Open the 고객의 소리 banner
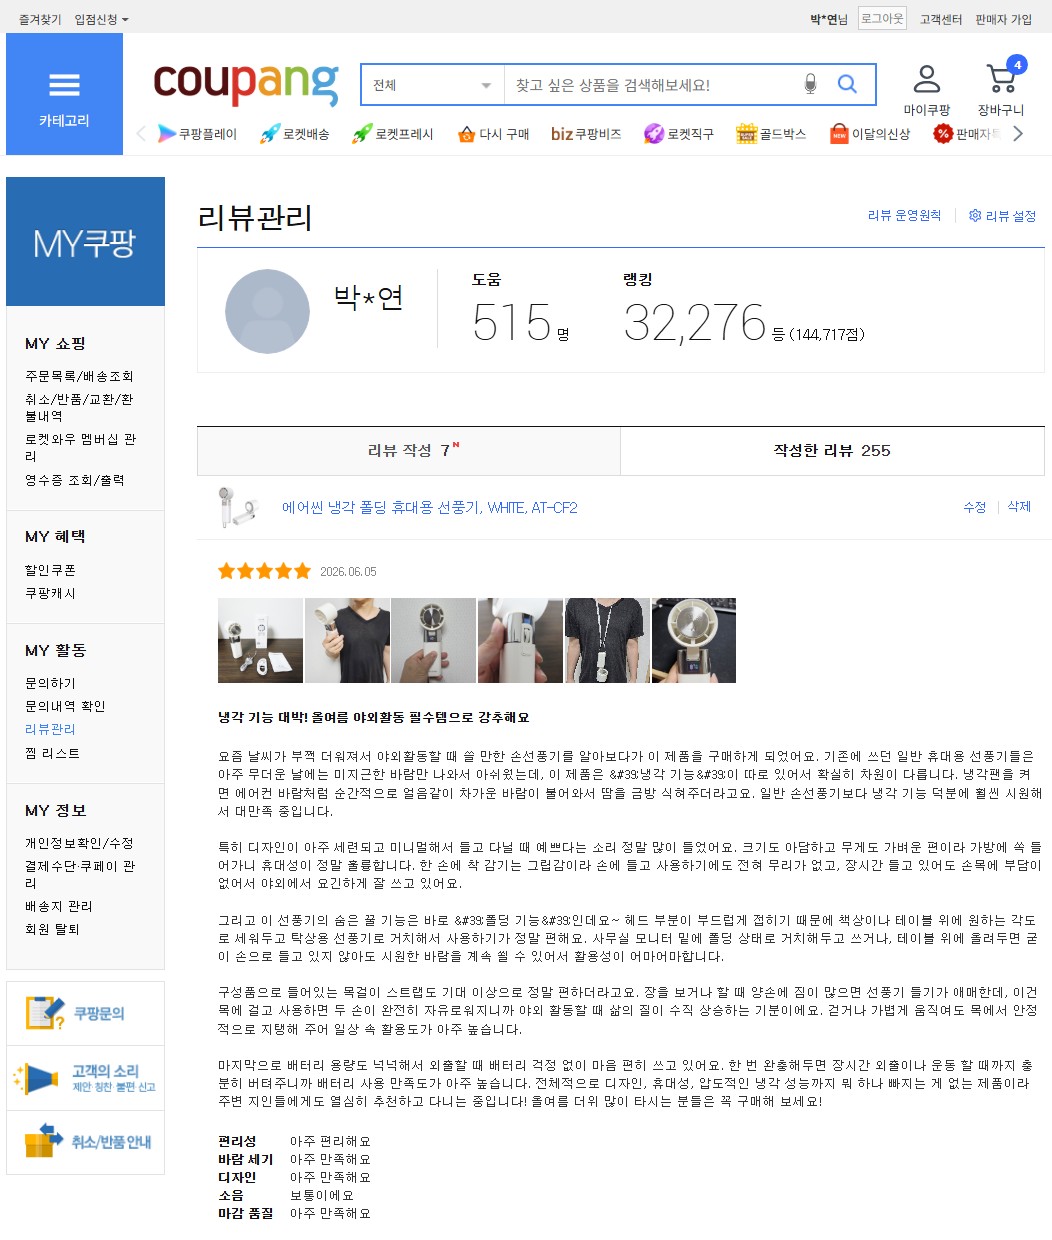 (x=86, y=1078)
